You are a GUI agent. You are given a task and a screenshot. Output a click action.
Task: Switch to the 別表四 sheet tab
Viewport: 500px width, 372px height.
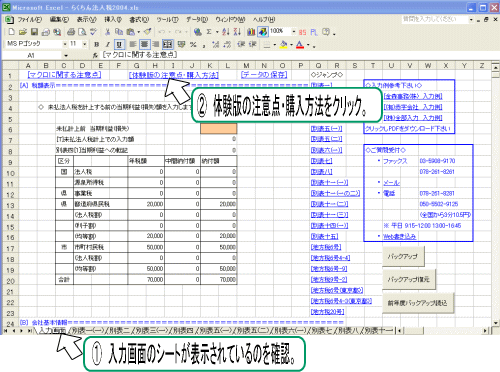(184, 330)
